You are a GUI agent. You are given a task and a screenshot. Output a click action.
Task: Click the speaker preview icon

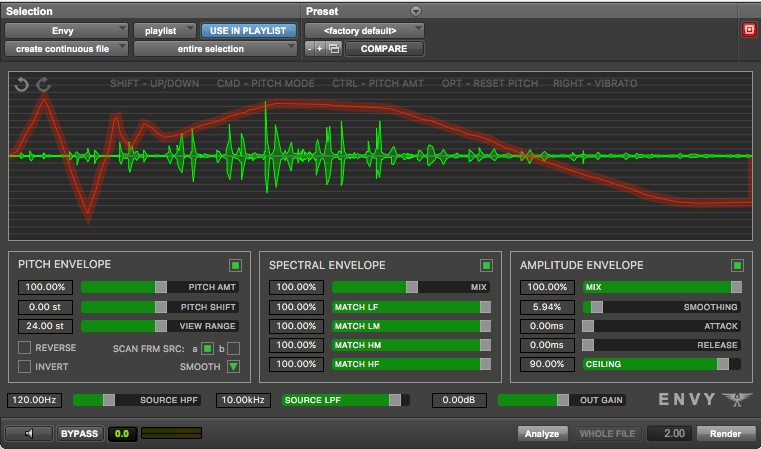(x=29, y=433)
